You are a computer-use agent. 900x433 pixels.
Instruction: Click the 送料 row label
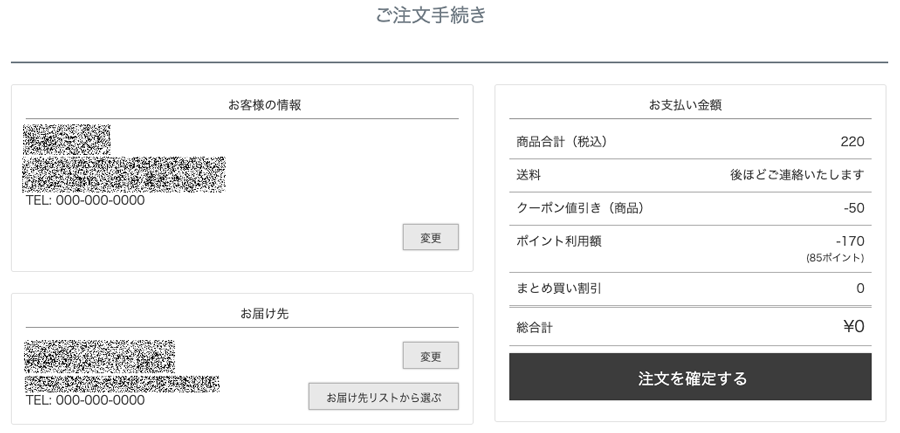click(528, 175)
